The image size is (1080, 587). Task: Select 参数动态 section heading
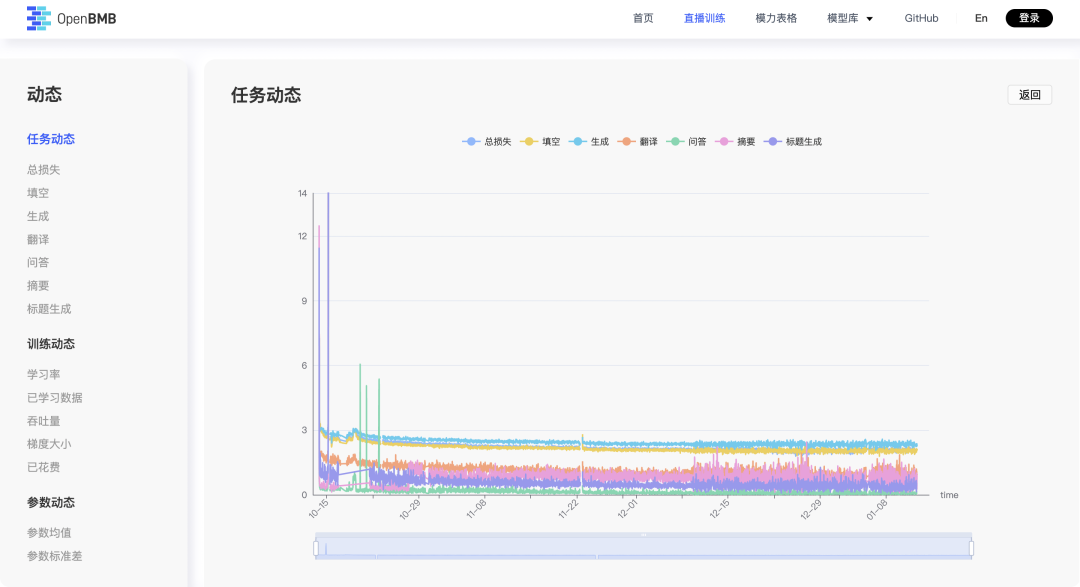tap(51, 502)
